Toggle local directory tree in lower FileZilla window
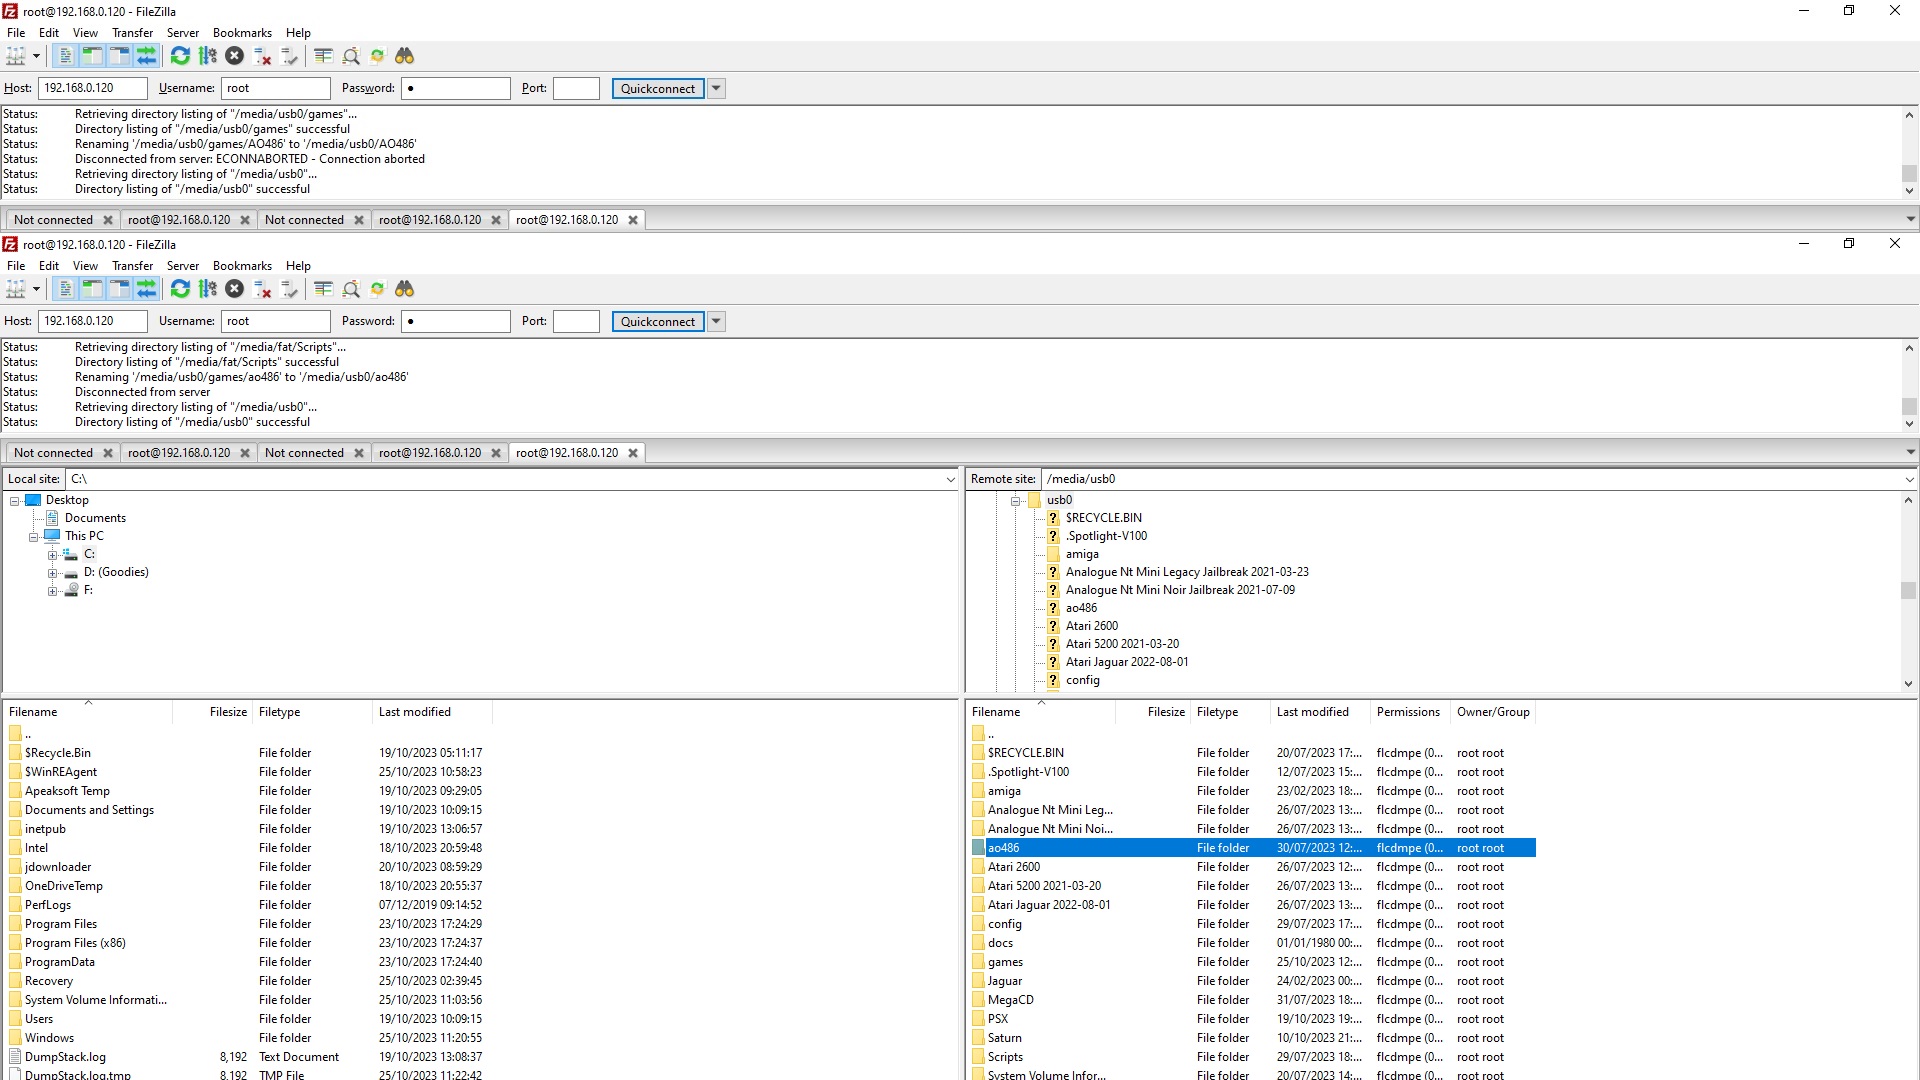 tap(92, 289)
